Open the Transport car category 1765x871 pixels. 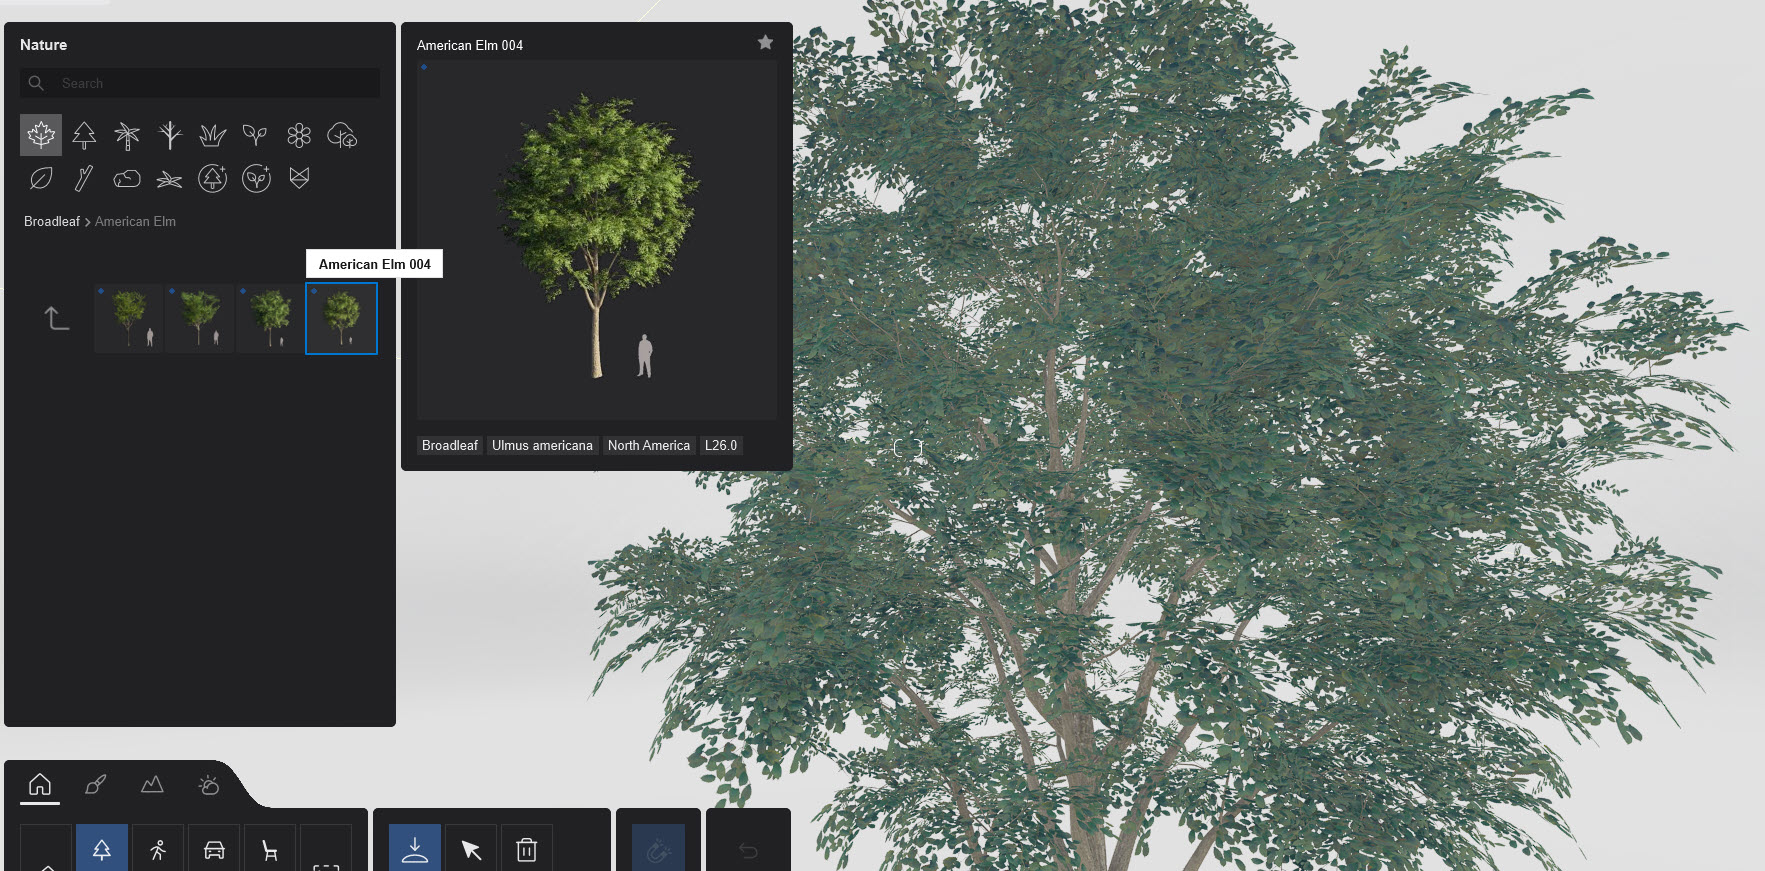tap(214, 850)
